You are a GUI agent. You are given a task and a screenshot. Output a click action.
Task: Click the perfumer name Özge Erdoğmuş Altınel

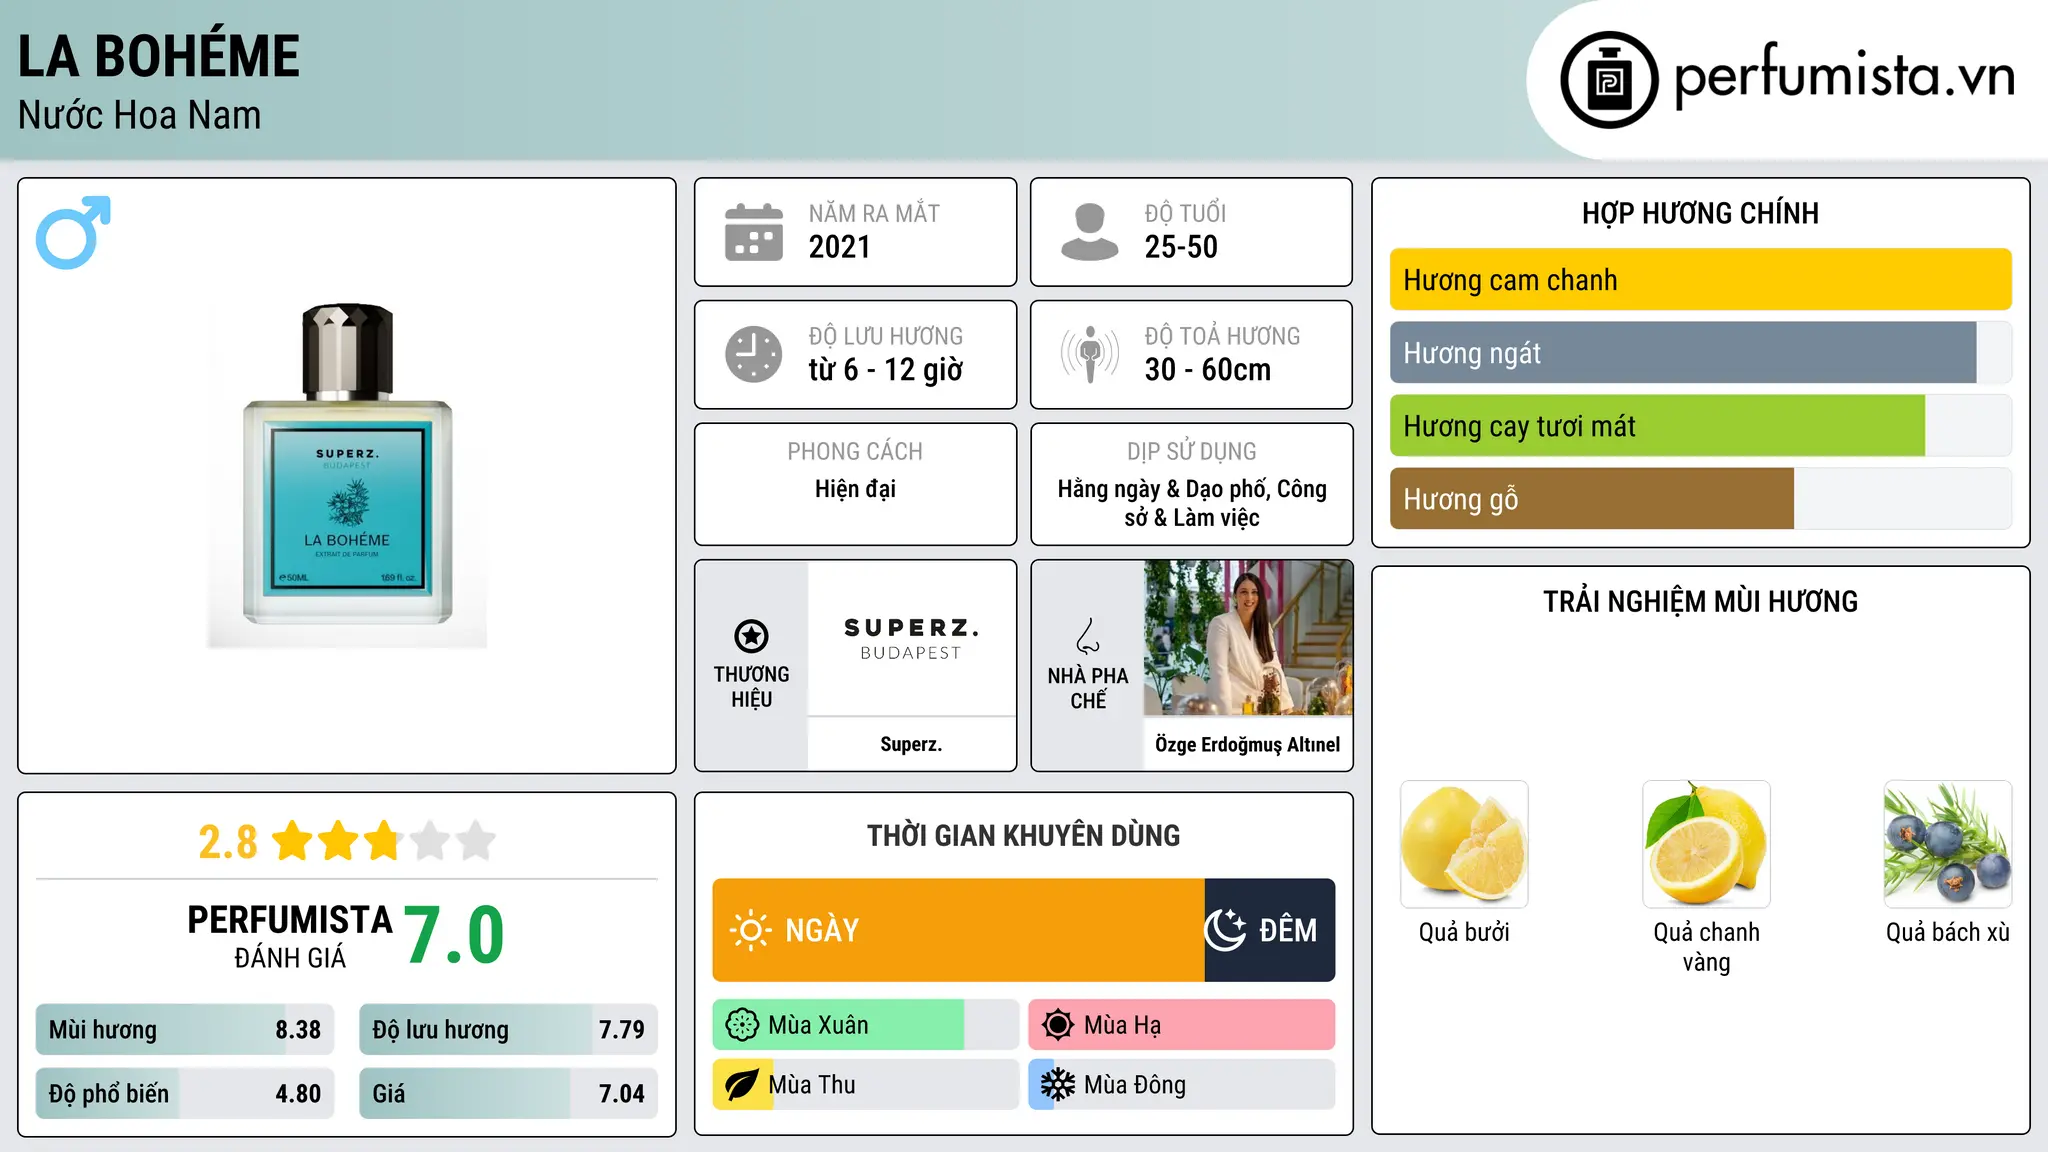[x=1248, y=744]
